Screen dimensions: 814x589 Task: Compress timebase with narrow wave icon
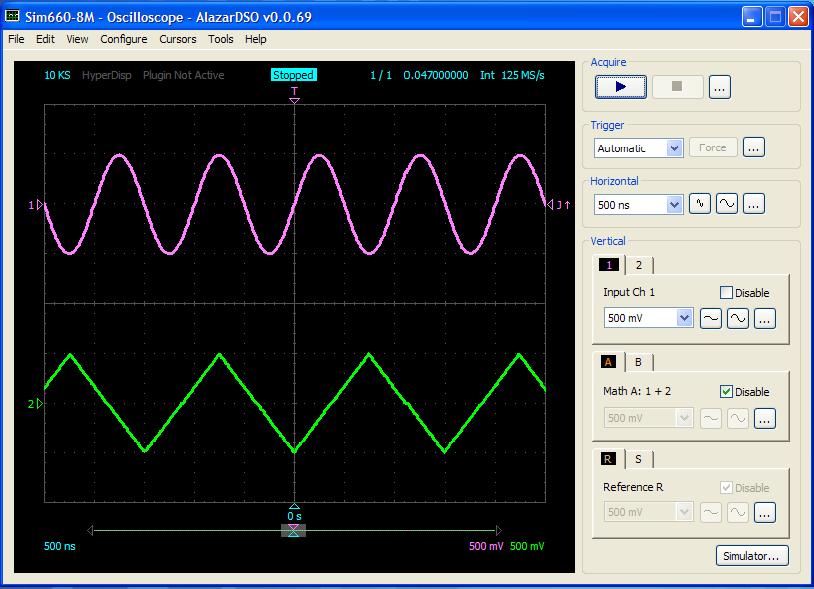tap(700, 203)
